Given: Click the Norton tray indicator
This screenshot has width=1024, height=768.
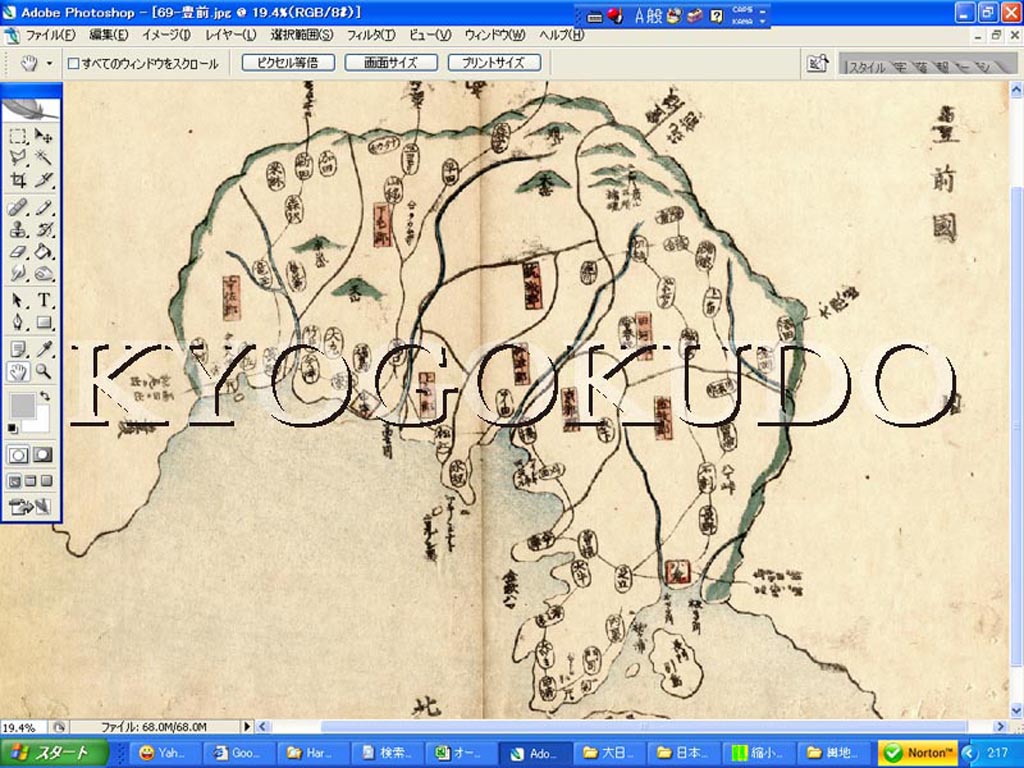Looking at the screenshot, I should click(918, 753).
